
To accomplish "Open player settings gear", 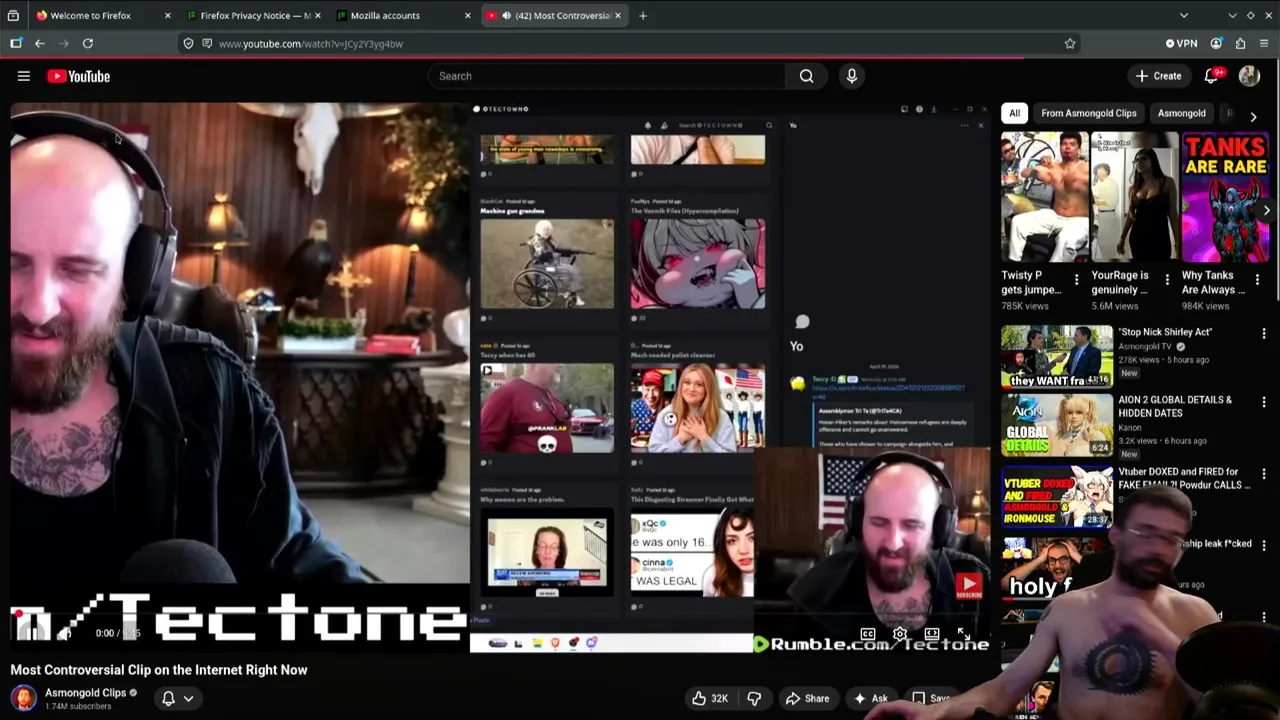I will 900,634.
